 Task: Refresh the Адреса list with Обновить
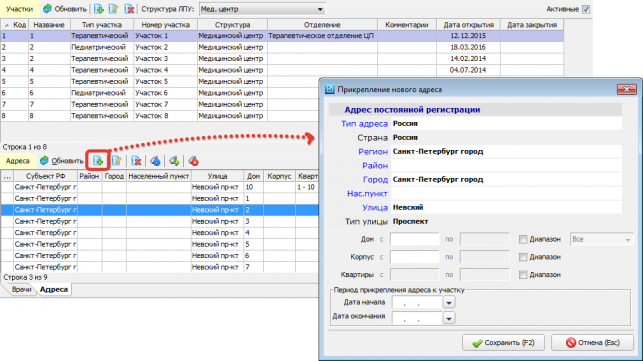(x=62, y=161)
